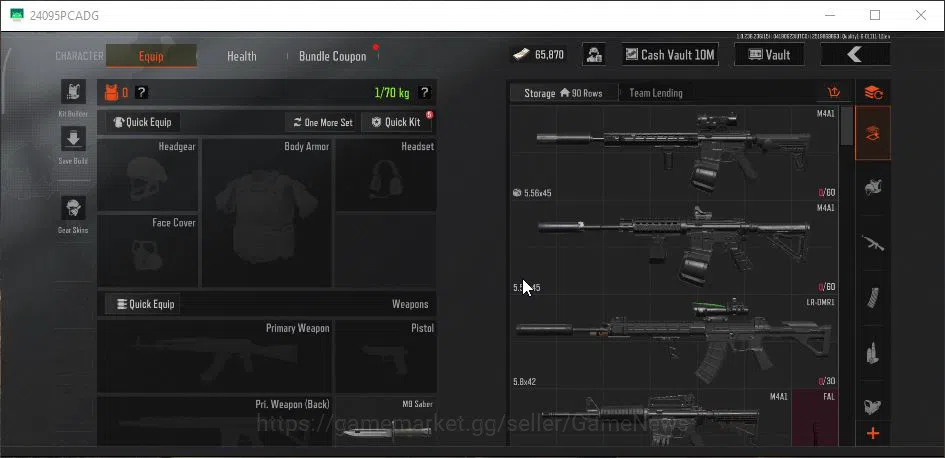Viewport: 945px width, 458px height.
Task: Select the FAL item in storage
Action: click(x=815, y=418)
